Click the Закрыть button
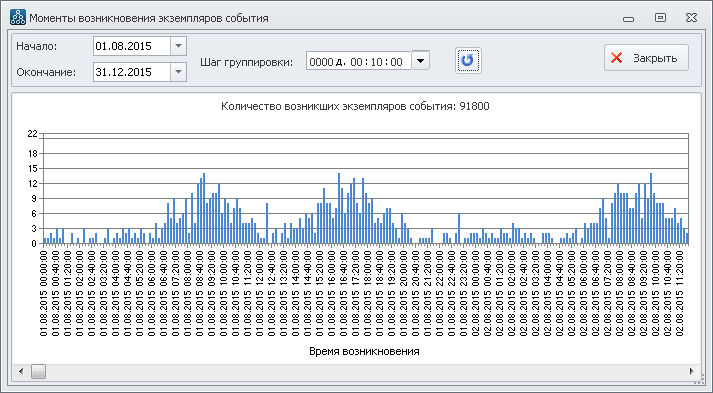Viewport: 713px width, 393px height. [x=646, y=58]
